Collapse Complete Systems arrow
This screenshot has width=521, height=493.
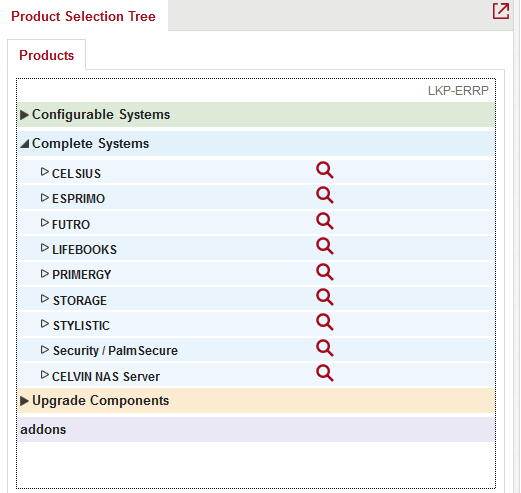point(24,144)
